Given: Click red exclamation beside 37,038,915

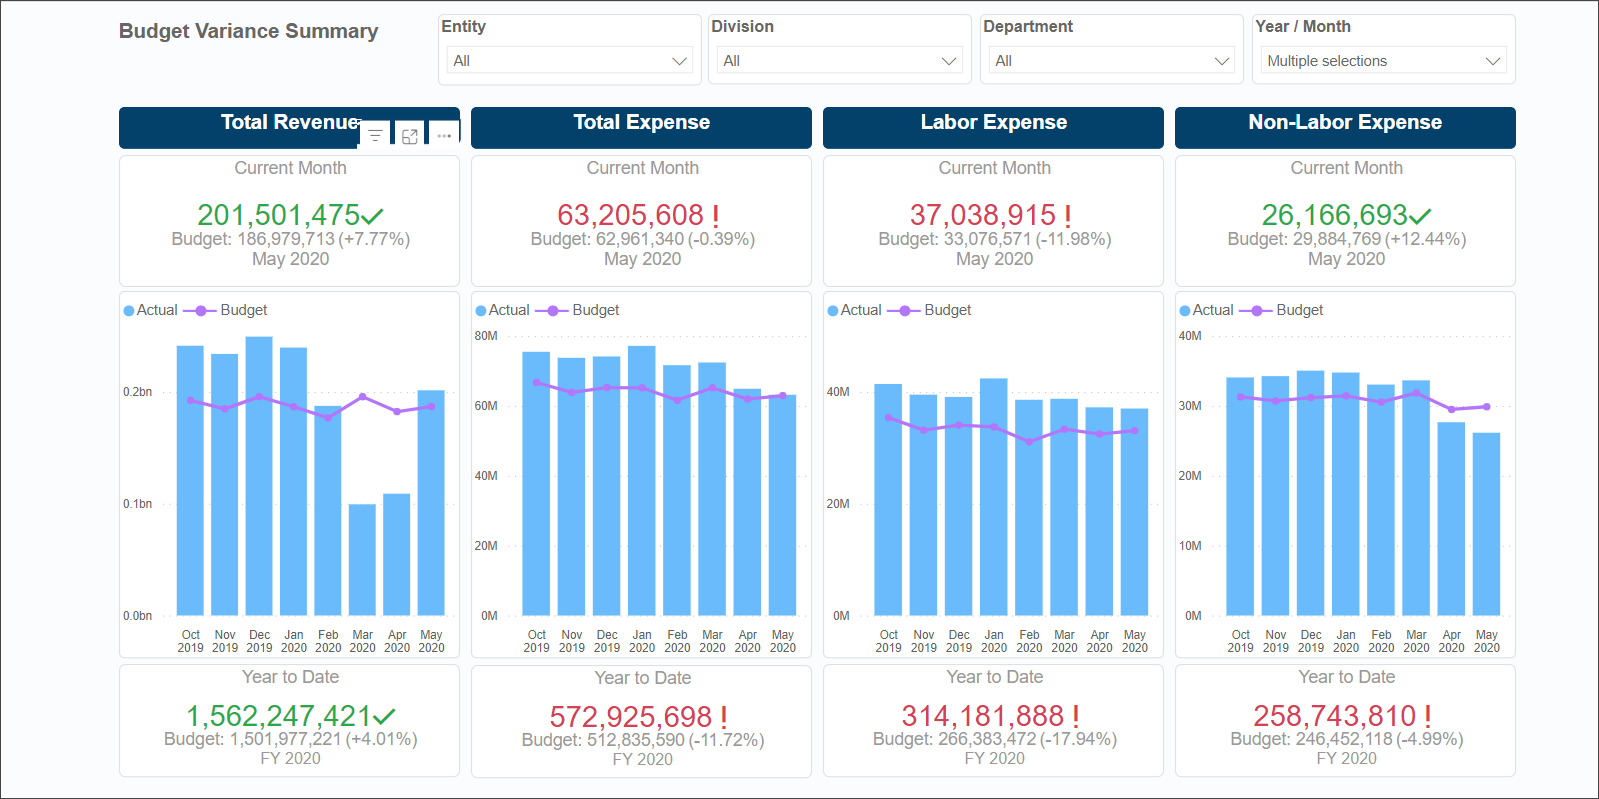Looking at the screenshot, I should point(1067,216).
